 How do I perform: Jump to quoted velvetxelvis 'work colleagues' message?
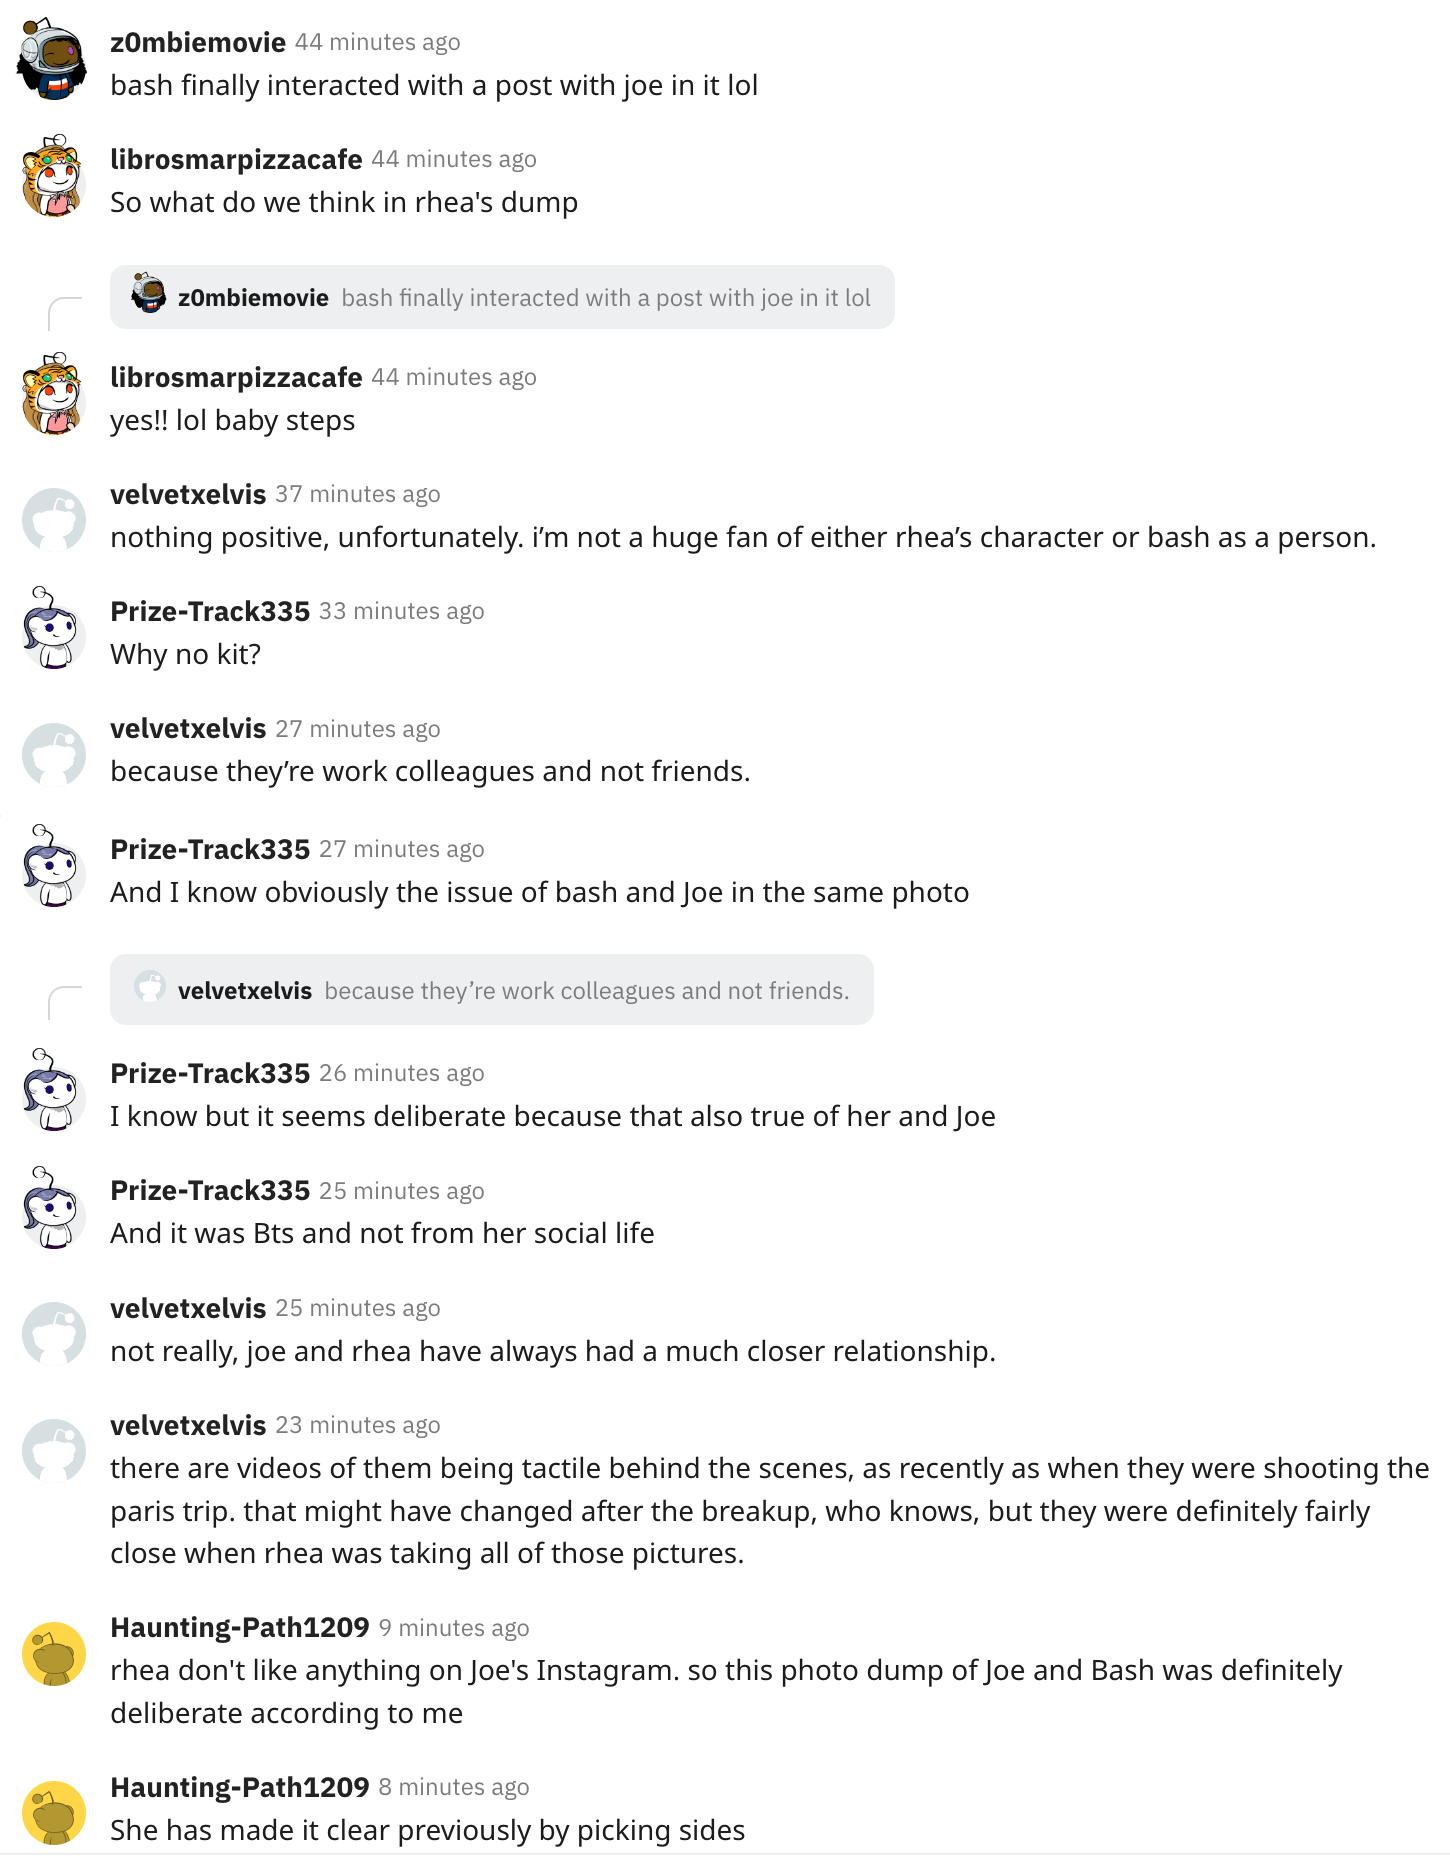tap(492, 990)
